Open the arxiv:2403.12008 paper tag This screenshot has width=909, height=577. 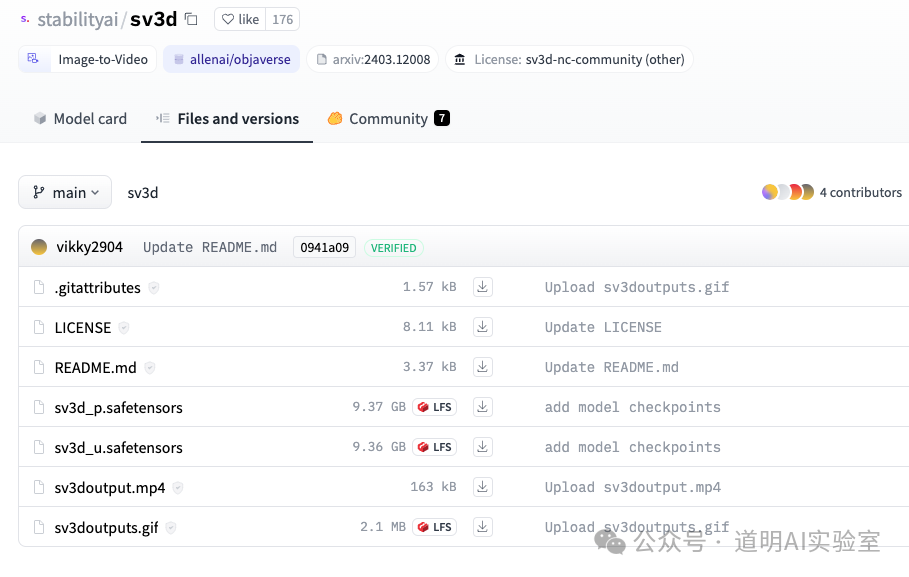(373, 59)
